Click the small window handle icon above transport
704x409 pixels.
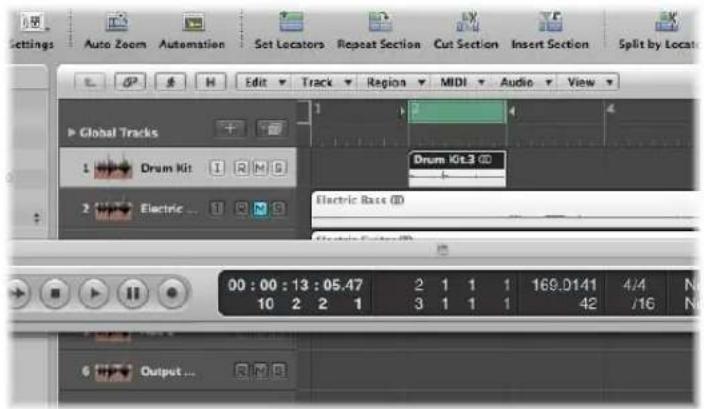coord(442,250)
